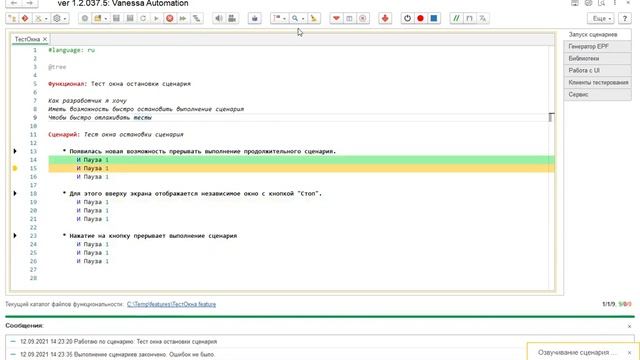
Task: Click the editor vertical scrollbar thumb
Action: point(551,117)
